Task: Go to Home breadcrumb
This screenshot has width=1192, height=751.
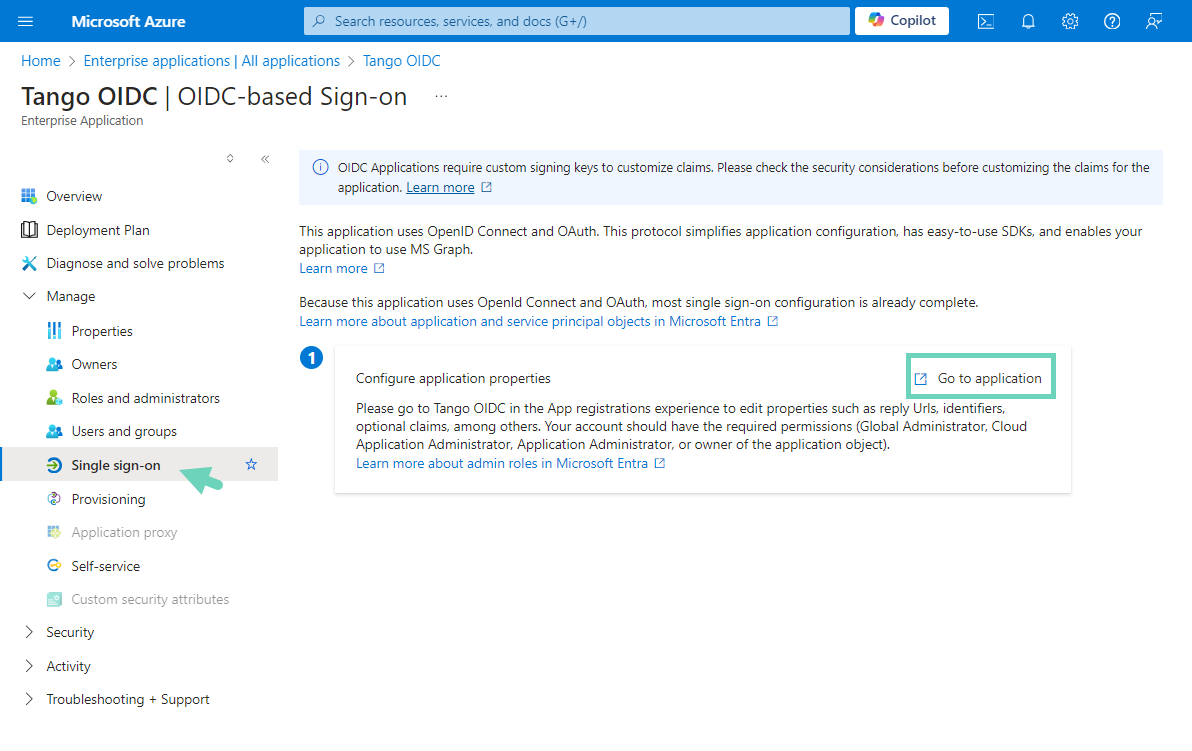Action: click(x=40, y=61)
